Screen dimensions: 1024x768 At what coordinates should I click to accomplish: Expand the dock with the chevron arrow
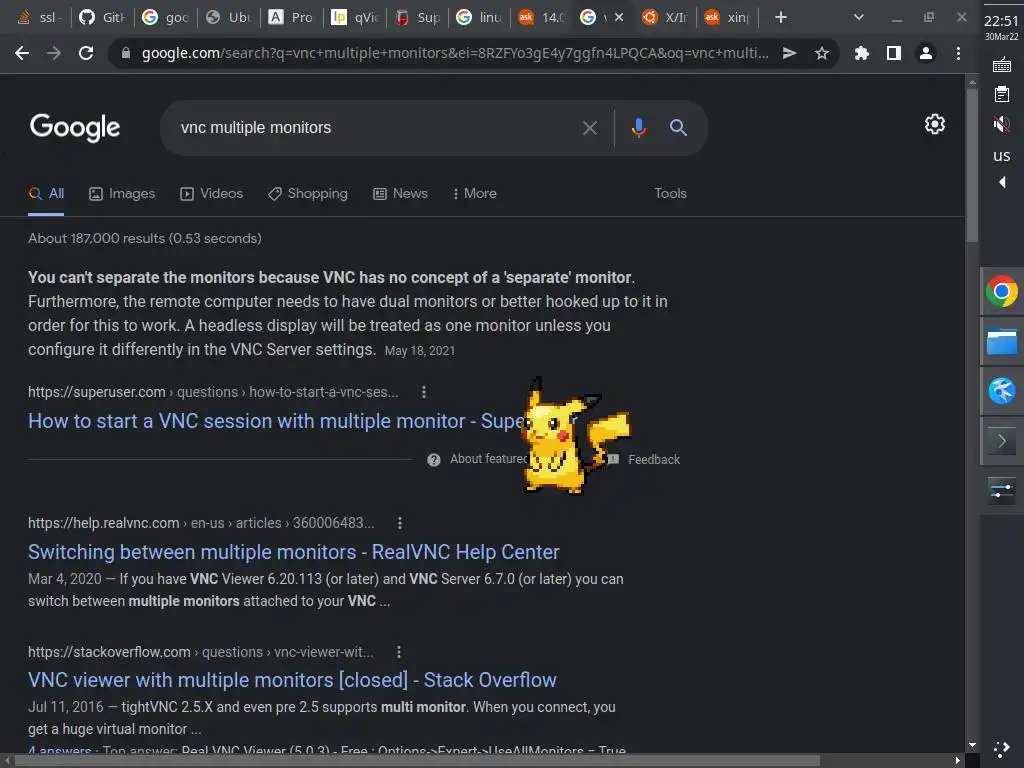point(1002,441)
